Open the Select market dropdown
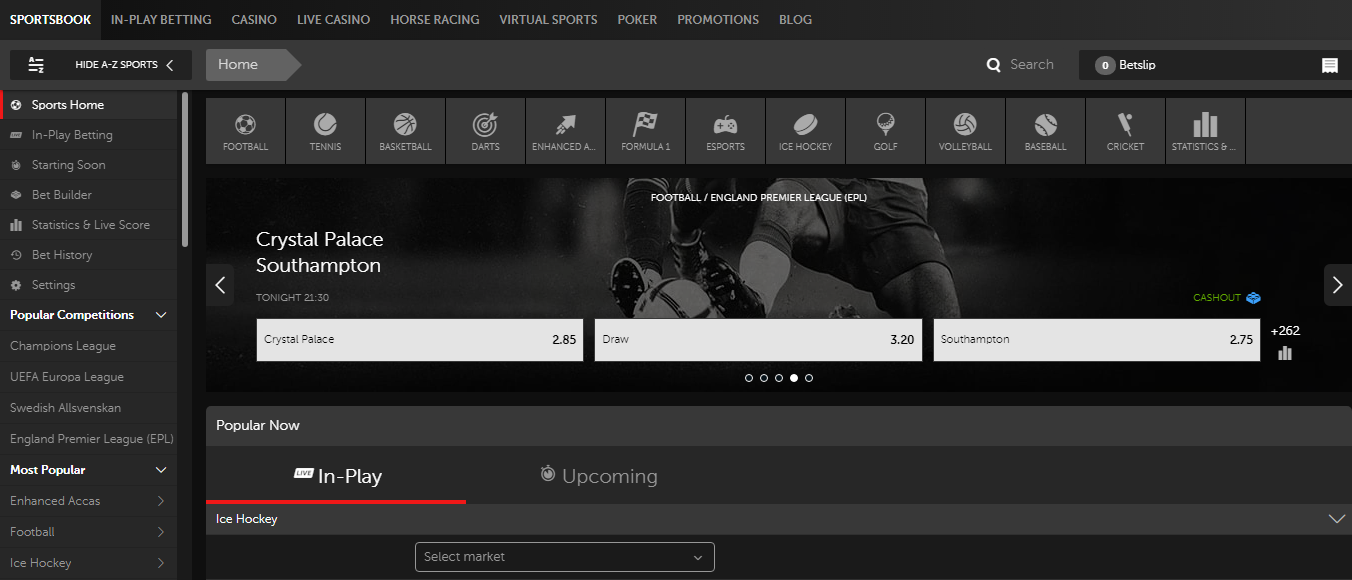The width and height of the screenshot is (1352, 580). (565, 557)
